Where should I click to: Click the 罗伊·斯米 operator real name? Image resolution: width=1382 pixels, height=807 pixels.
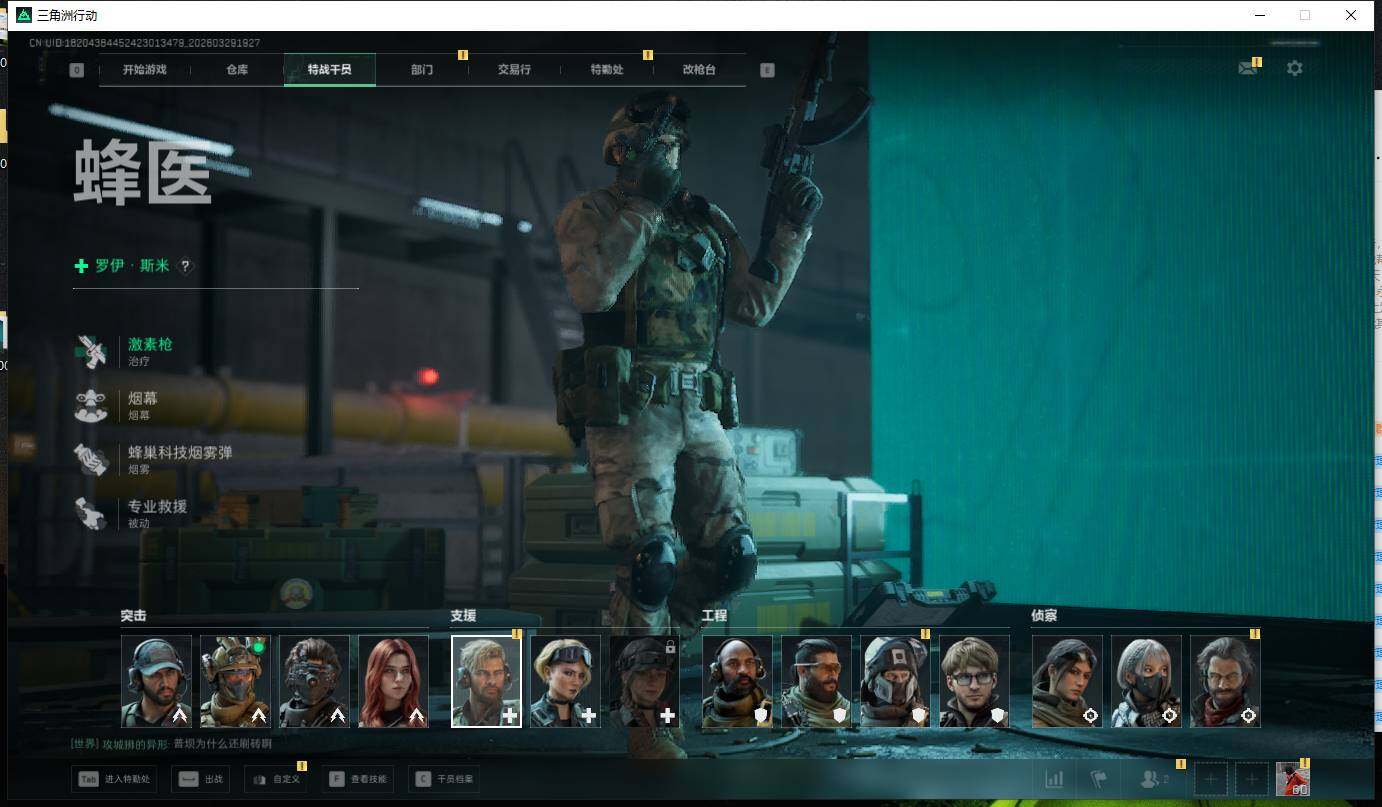click(x=132, y=266)
